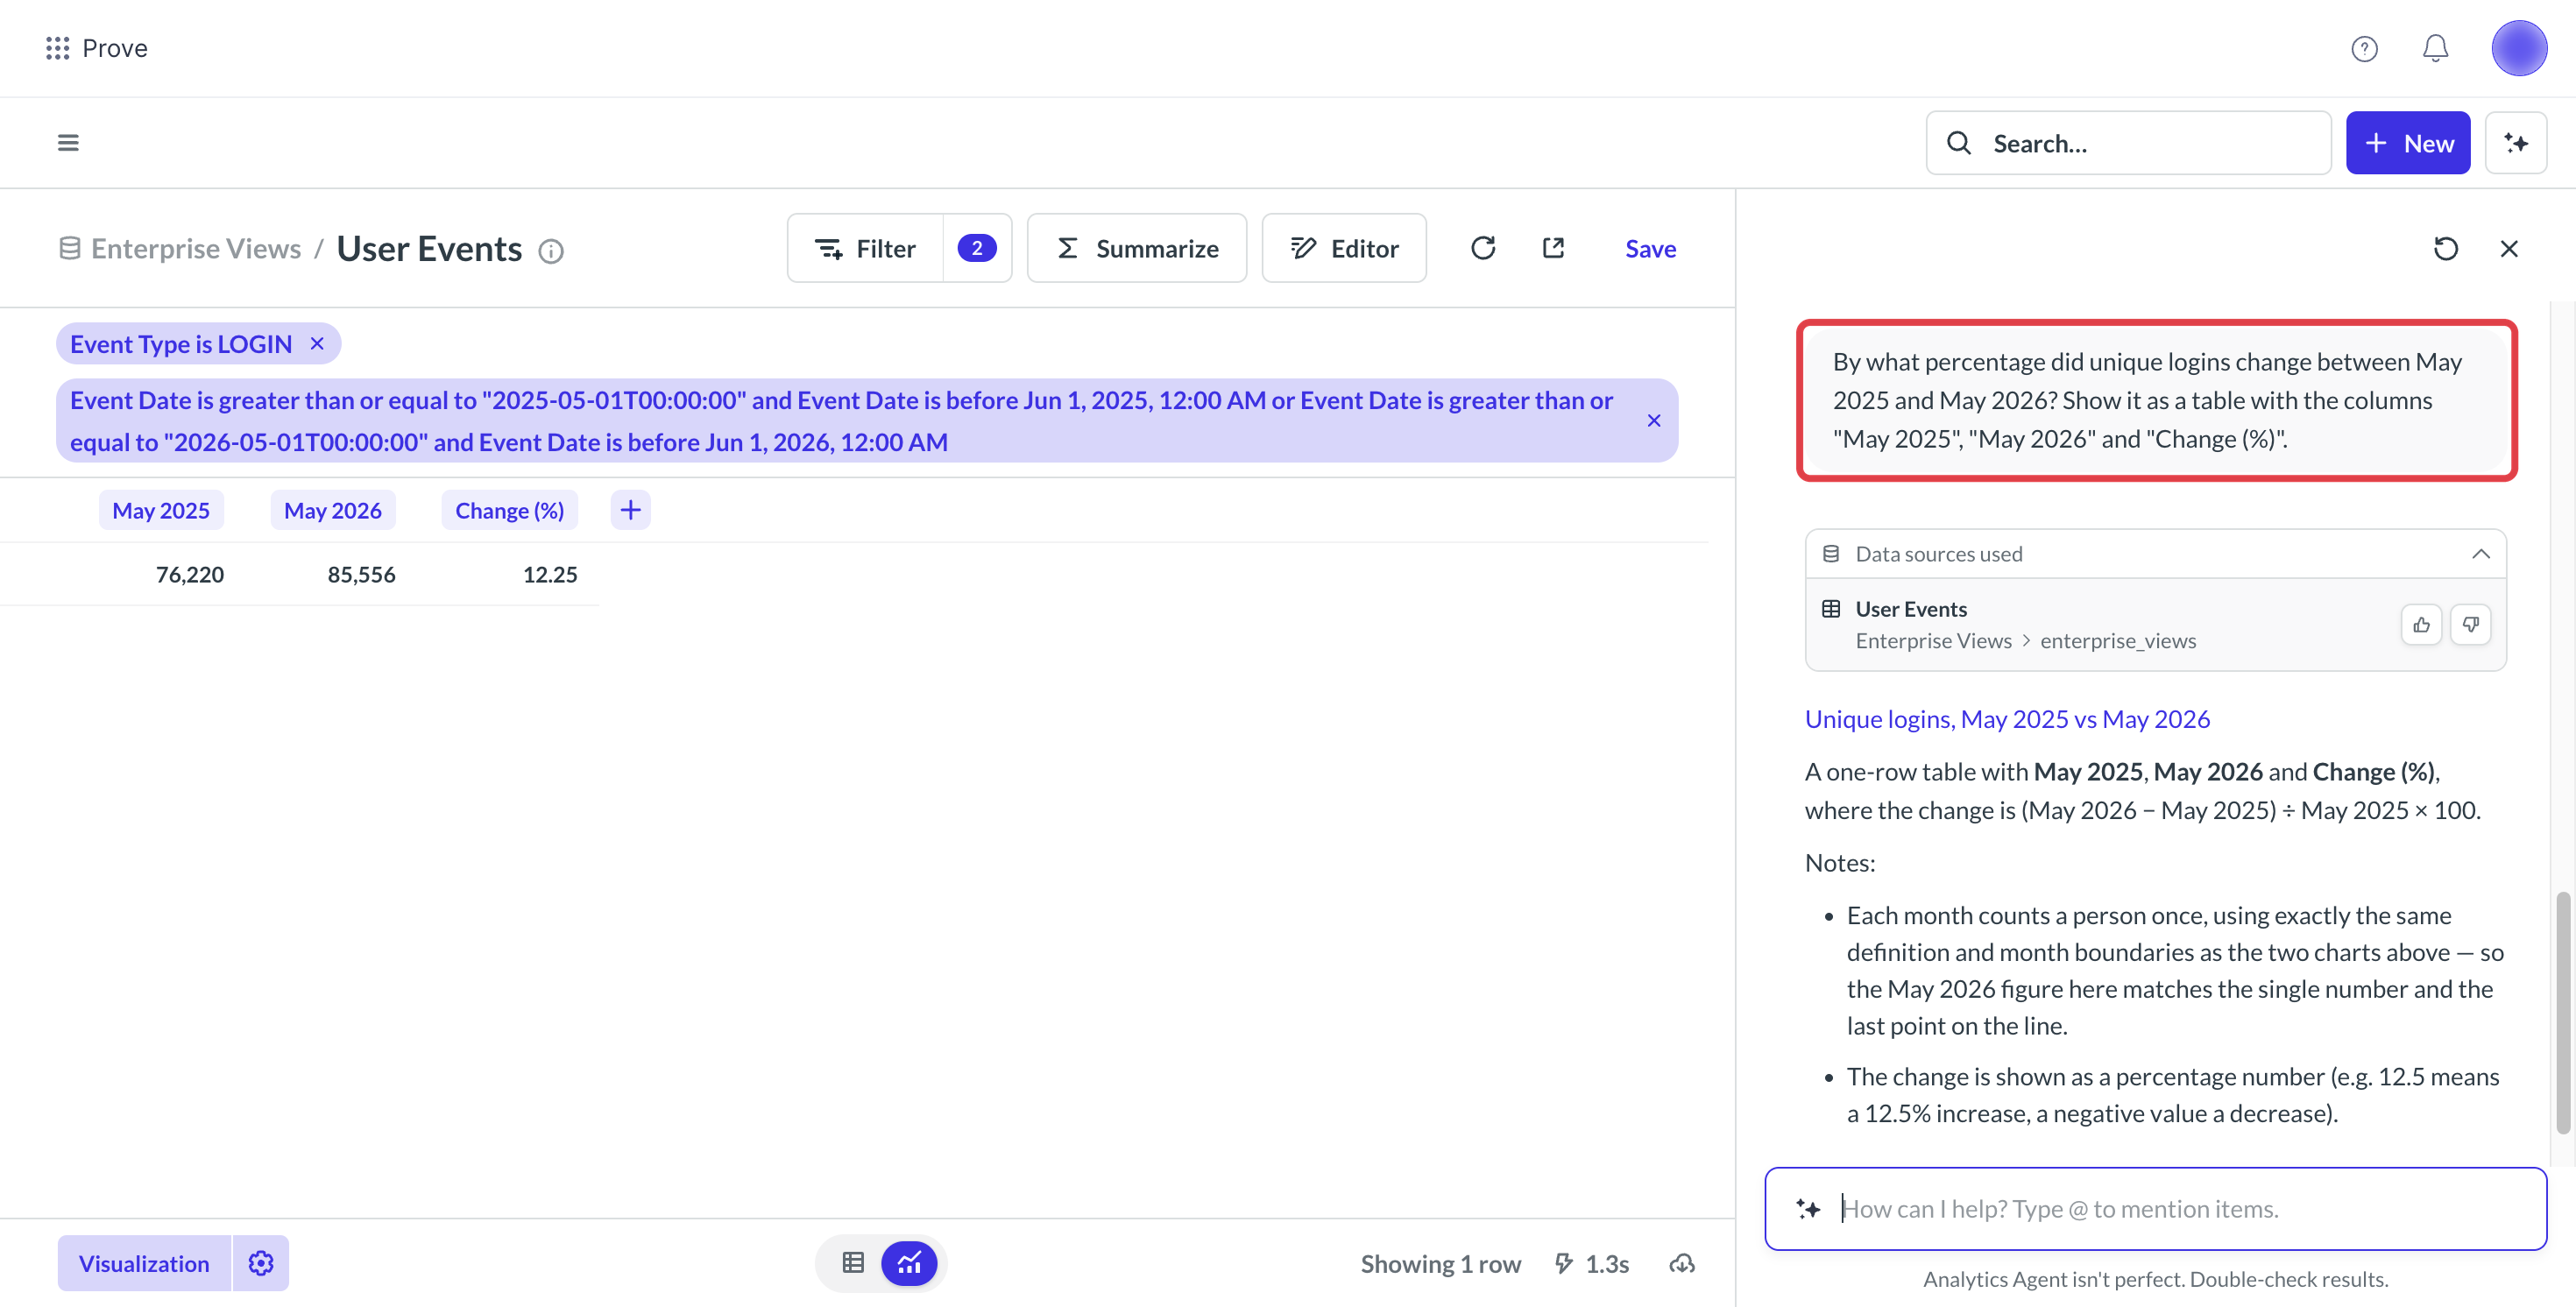
Task: Click the 85,556 cell value
Action: coord(362,574)
